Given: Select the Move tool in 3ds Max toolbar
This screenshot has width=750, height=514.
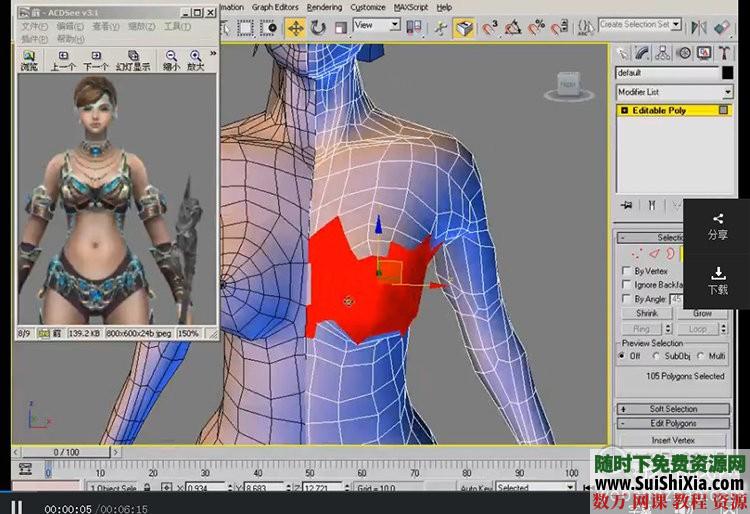Looking at the screenshot, I should pyautogui.click(x=296, y=28).
